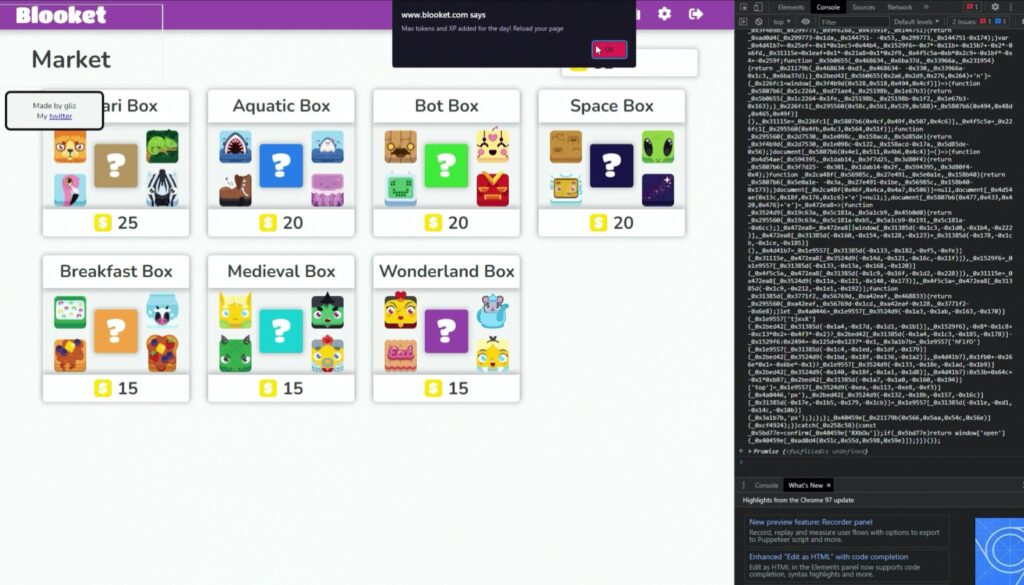Click the console Filter input field
This screenshot has height=585, width=1024.
pos(854,22)
